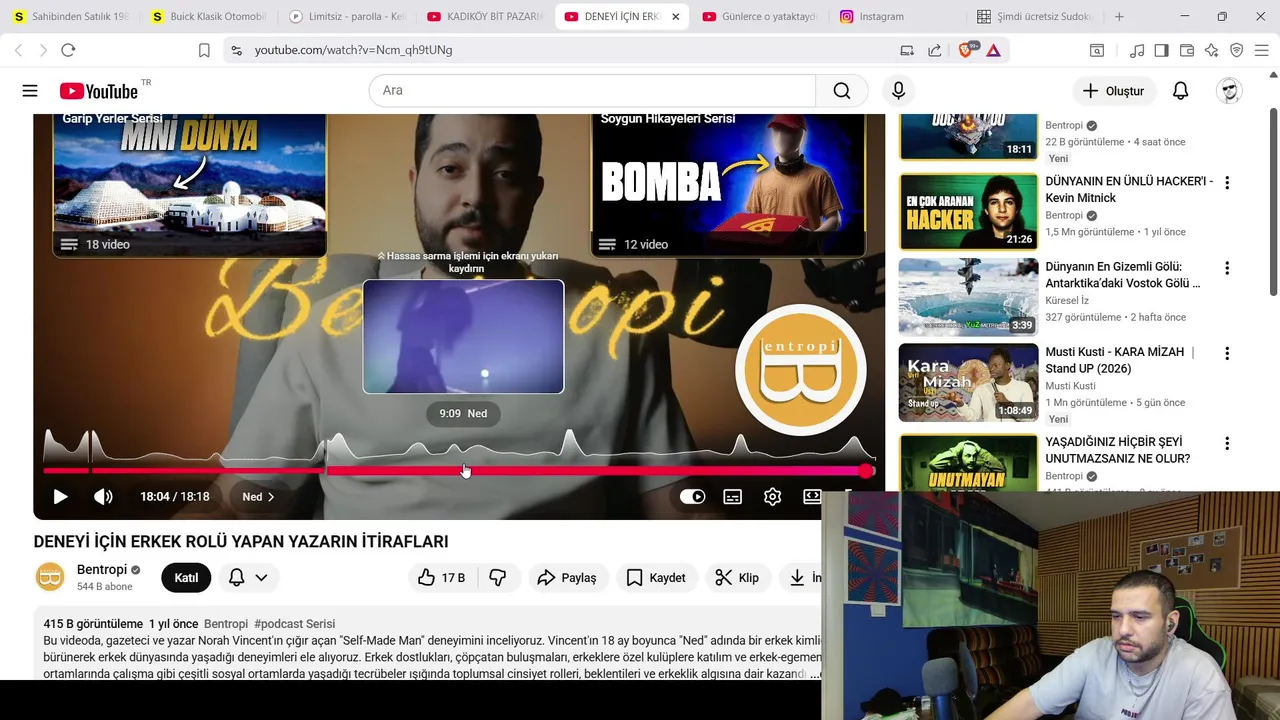This screenshot has width=1280, height=720.
Task: Open more options for Kevin Mitnick video
Action: click(1227, 183)
